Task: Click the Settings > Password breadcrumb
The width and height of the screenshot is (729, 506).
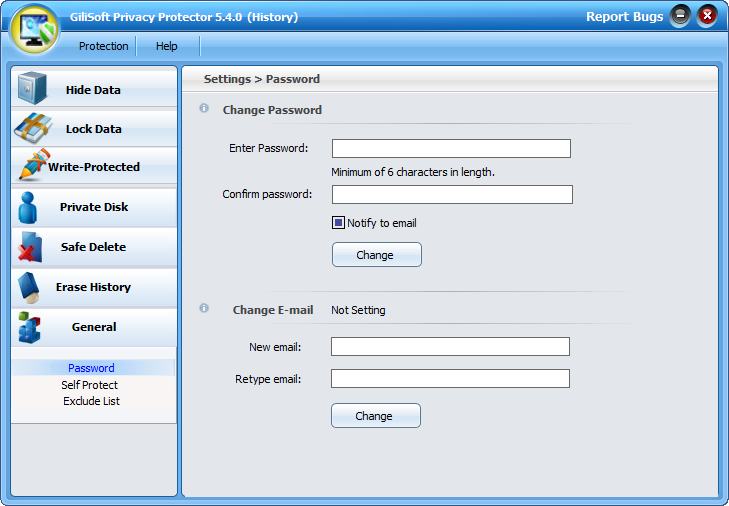Action: tap(262, 79)
